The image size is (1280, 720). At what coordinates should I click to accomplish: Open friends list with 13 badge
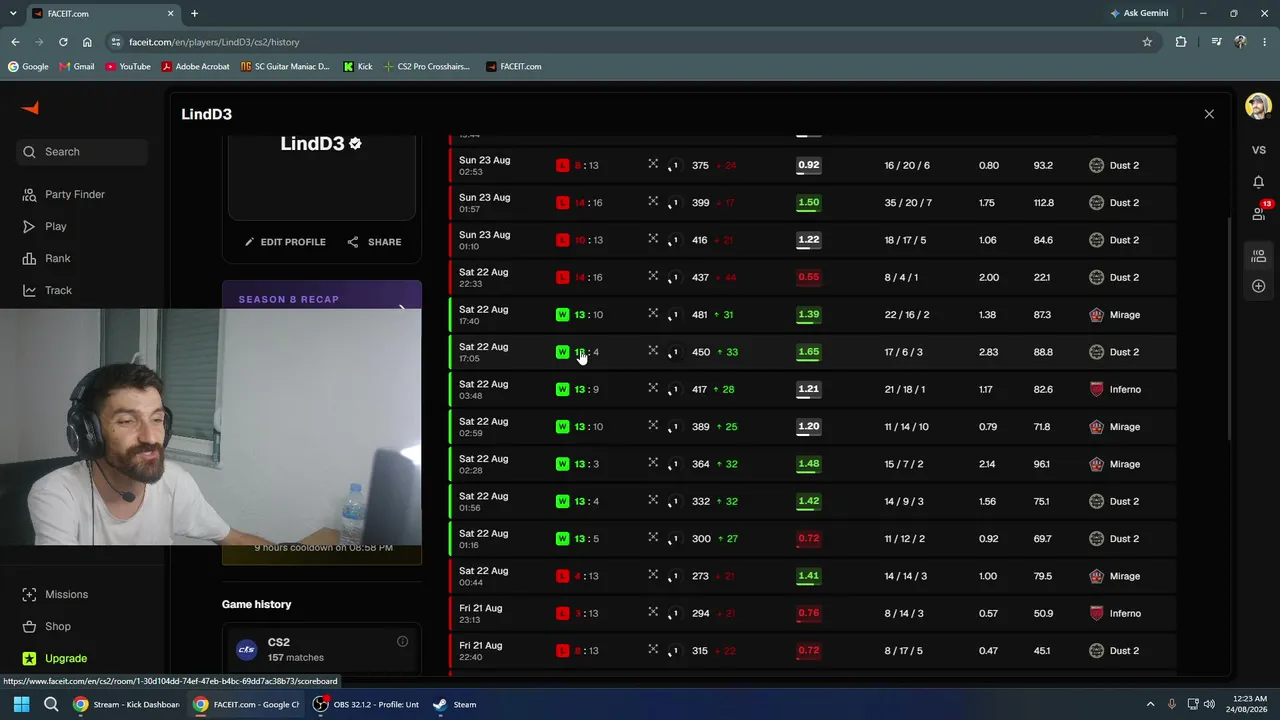[1260, 212]
